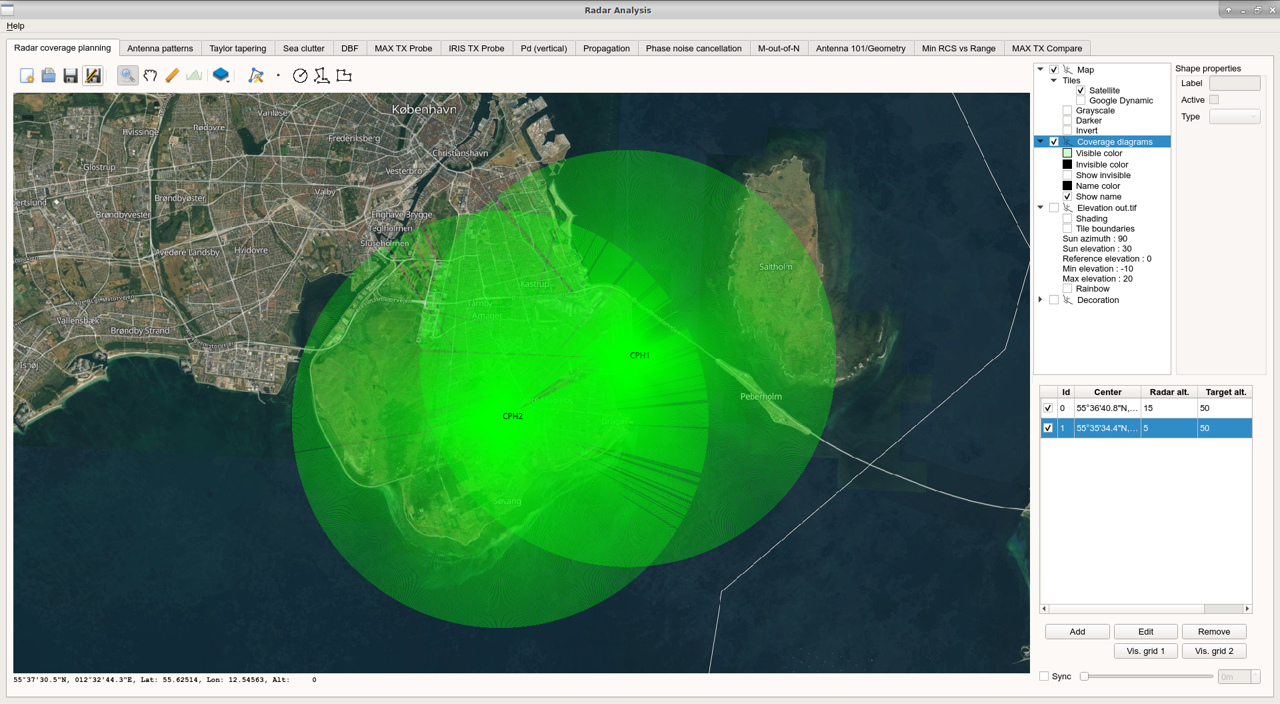
Task: Open an existing project file
Action: tap(48, 74)
